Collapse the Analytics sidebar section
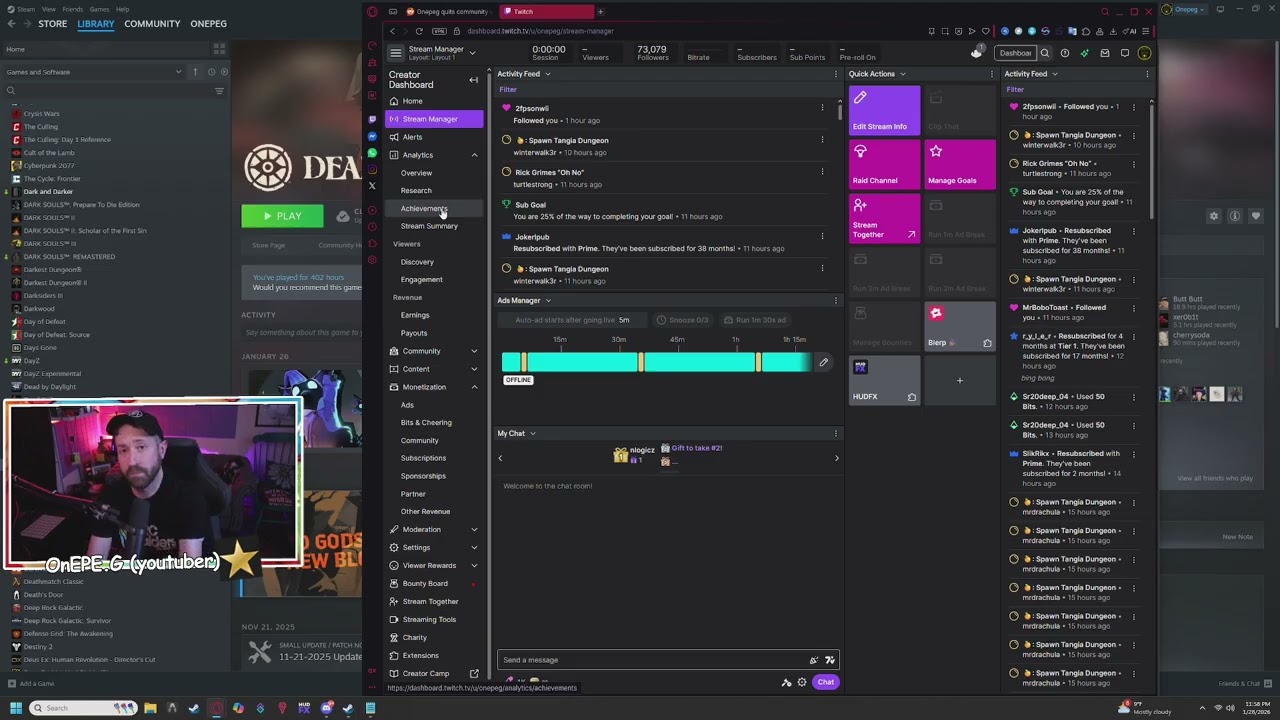The image size is (1280, 720). (x=474, y=155)
